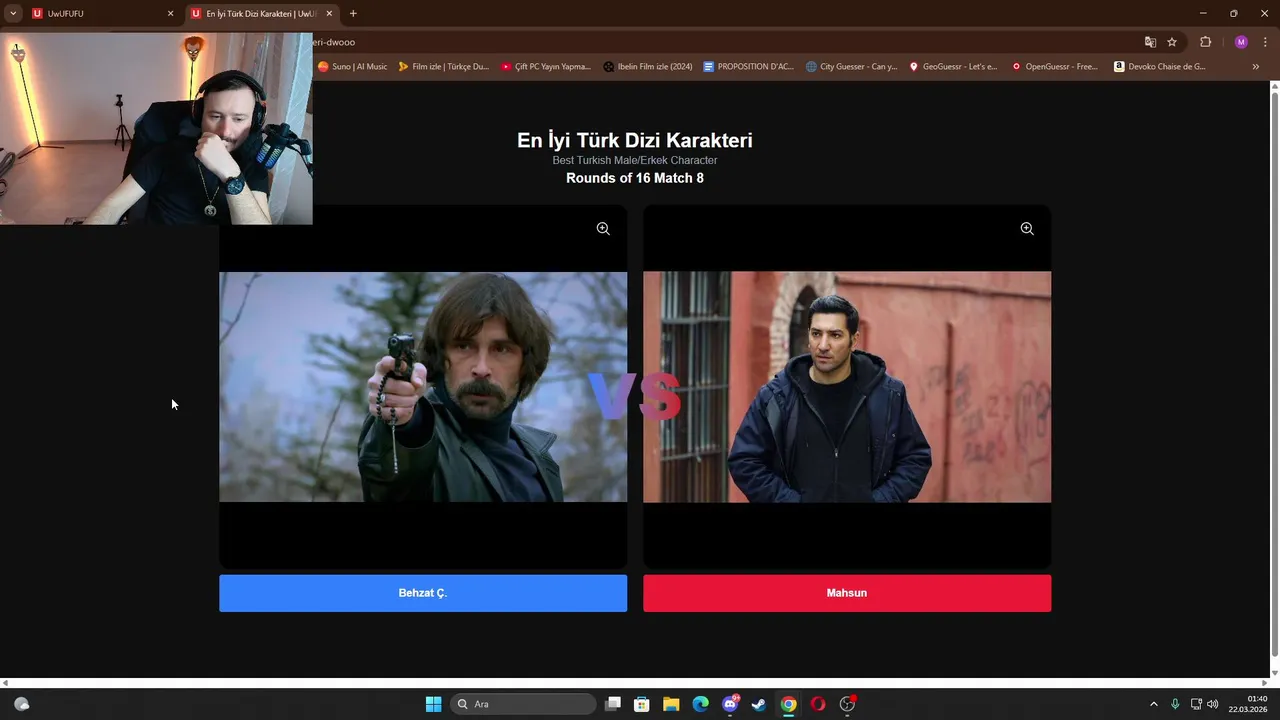
Task: Switch to En İyi Türk Dizi Karakteri tab
Action: pyautogui.click(x=262, y=14)
